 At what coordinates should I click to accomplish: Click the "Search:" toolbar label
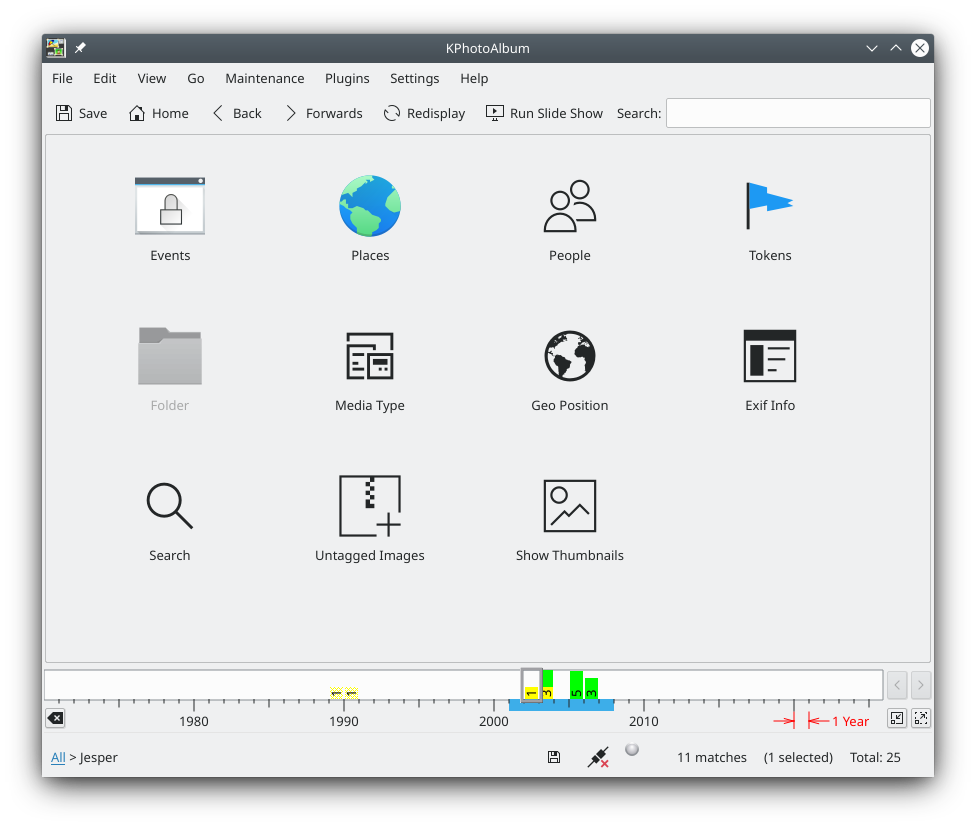click(x=639, y=113)
